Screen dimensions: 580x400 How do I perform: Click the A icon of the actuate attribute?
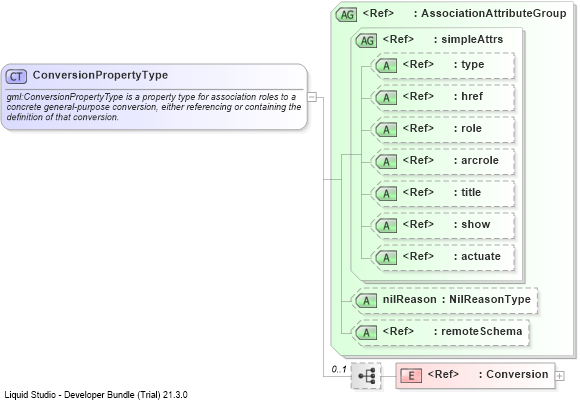click(x=386, y=258)
